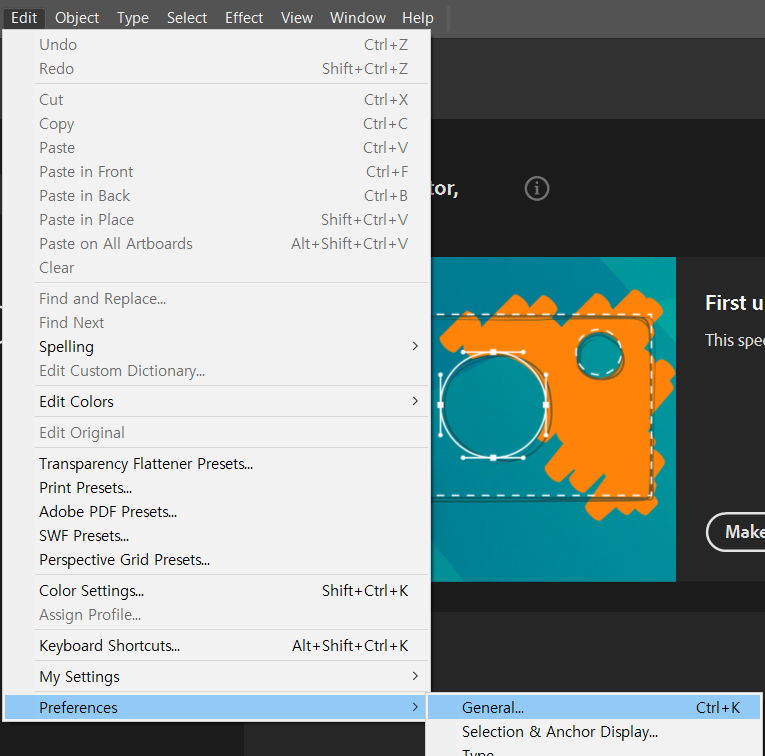Click the Cut menu entry
The width and height of the screenshot is (765, 756).
click(x=217, y=100)
